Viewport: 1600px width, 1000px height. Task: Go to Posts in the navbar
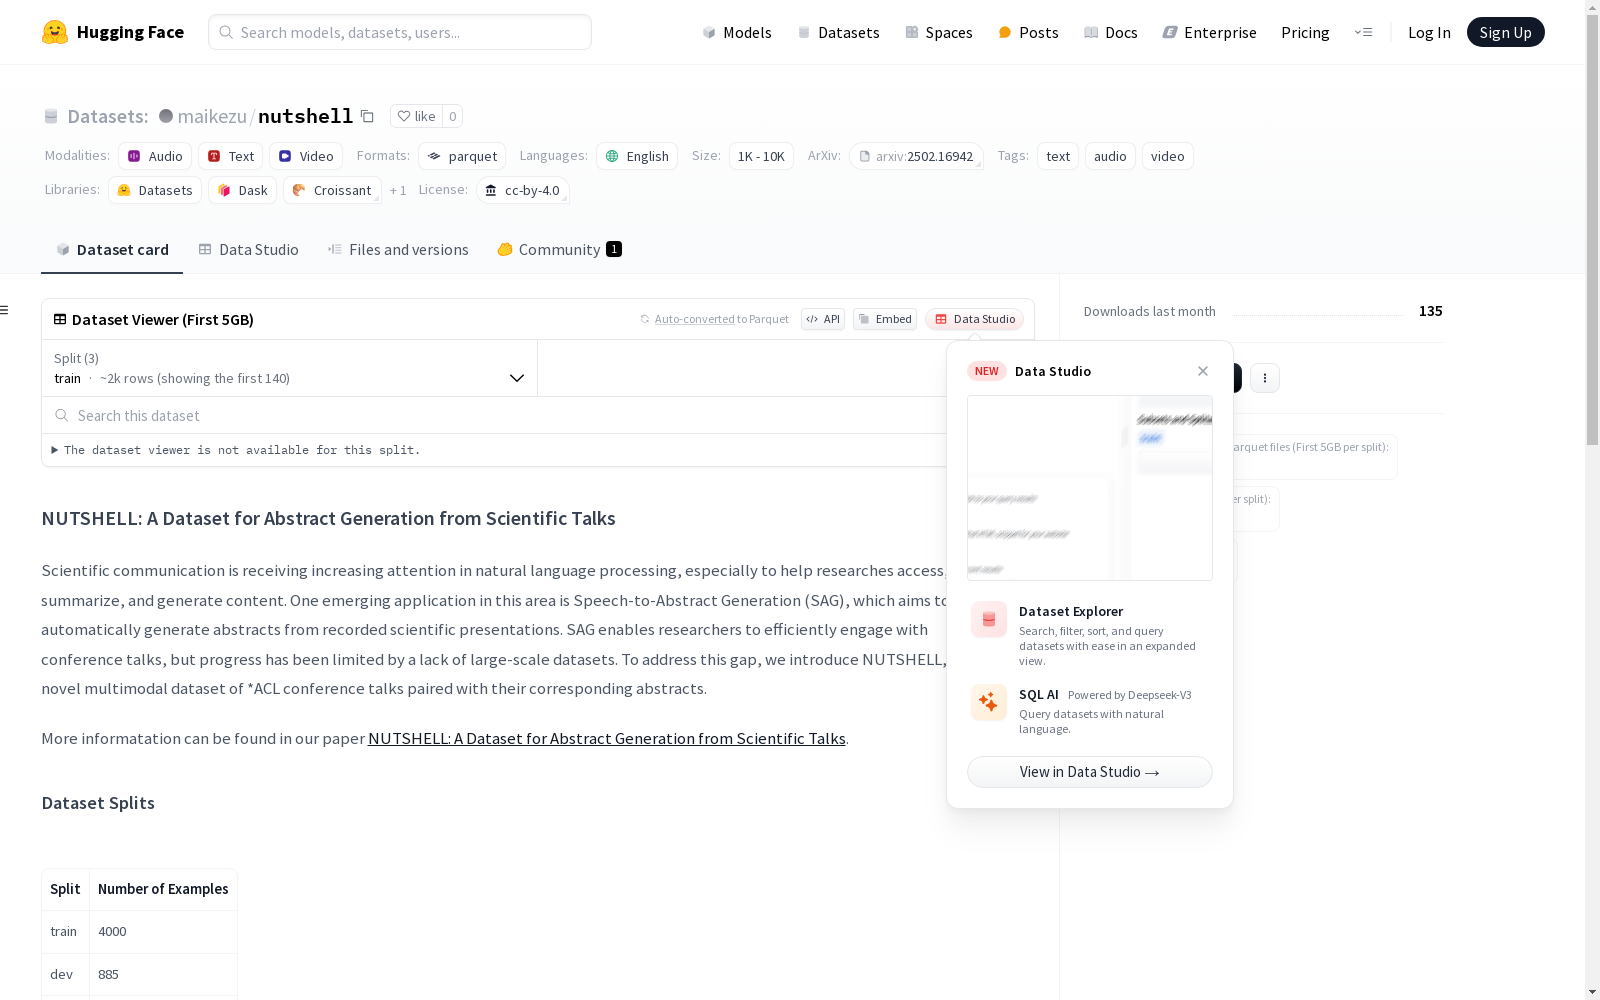(x=1029, y=32)
